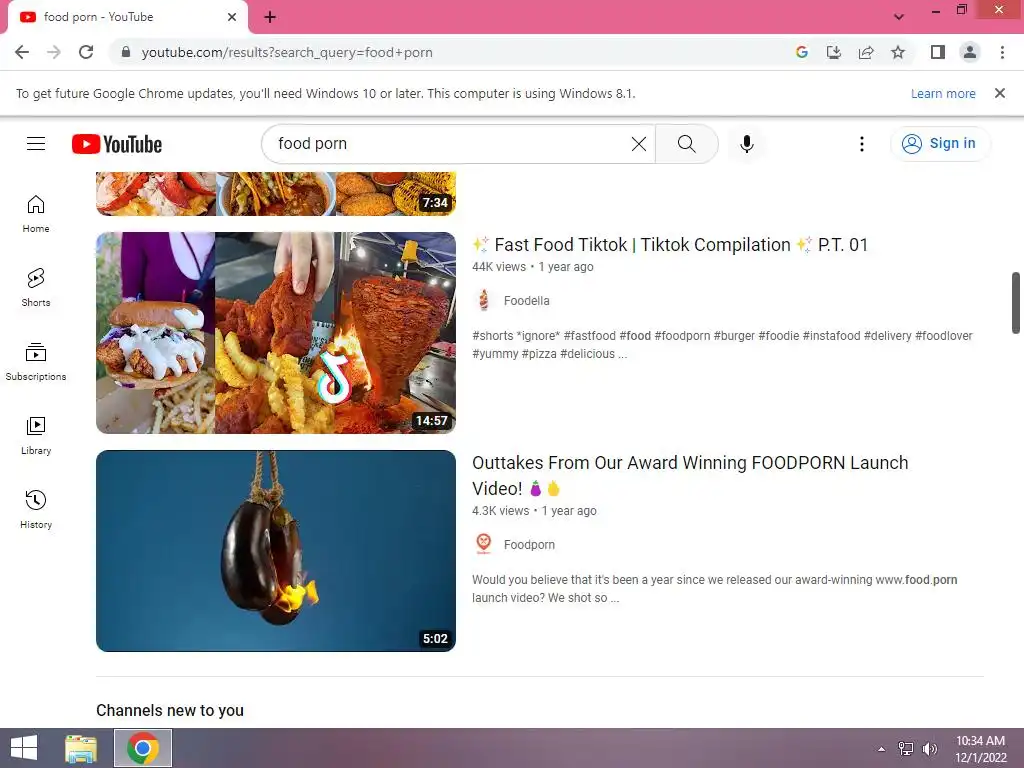
Task: Expand the tab search dropdown
Action: 899,17
